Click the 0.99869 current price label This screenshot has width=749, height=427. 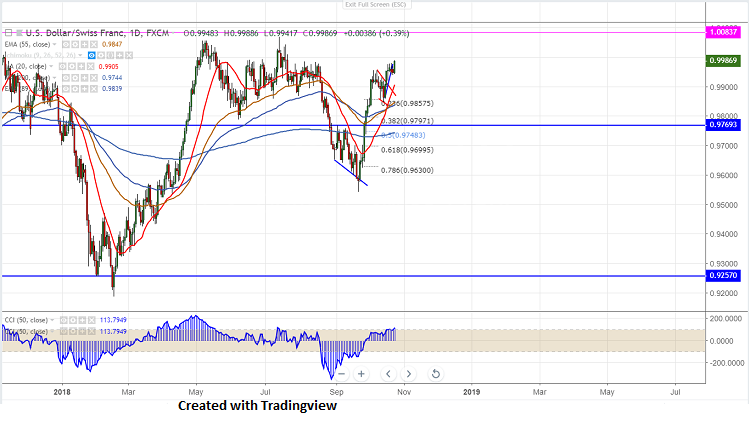722,60
